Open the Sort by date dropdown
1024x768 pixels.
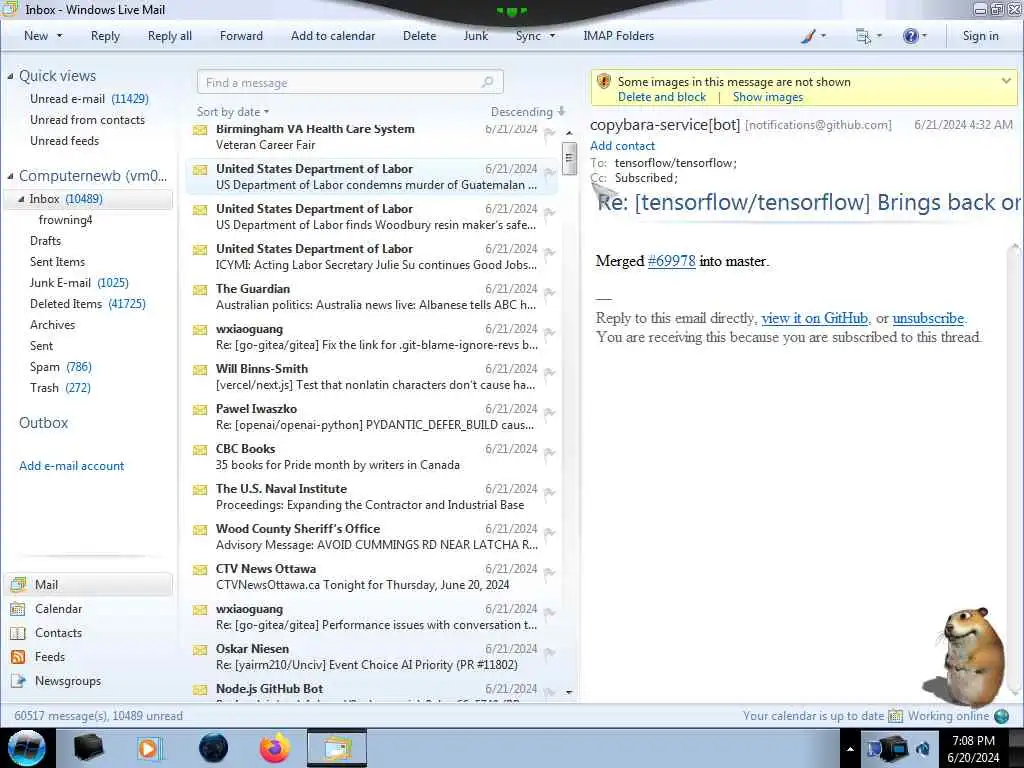click(x=232, y=112)
